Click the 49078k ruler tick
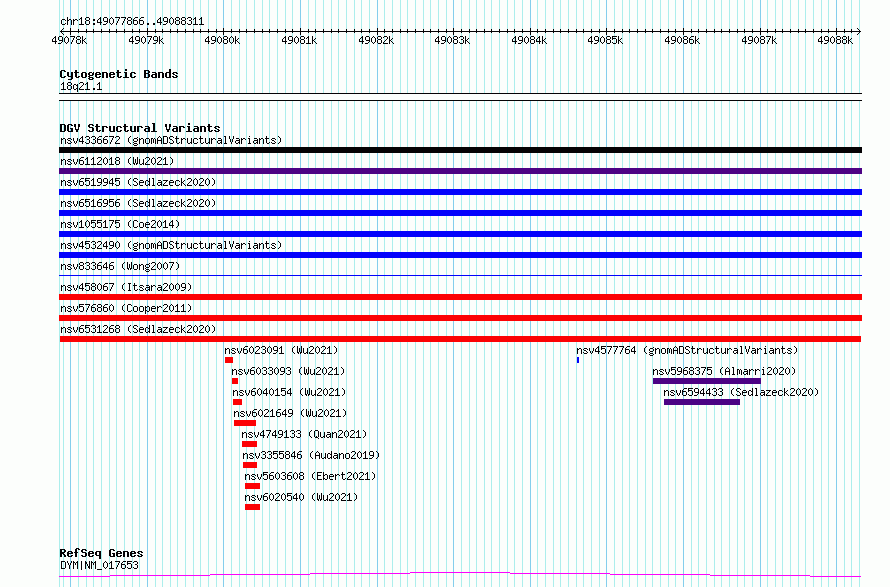This screenshot has width=890, height=587. [69, 40]
